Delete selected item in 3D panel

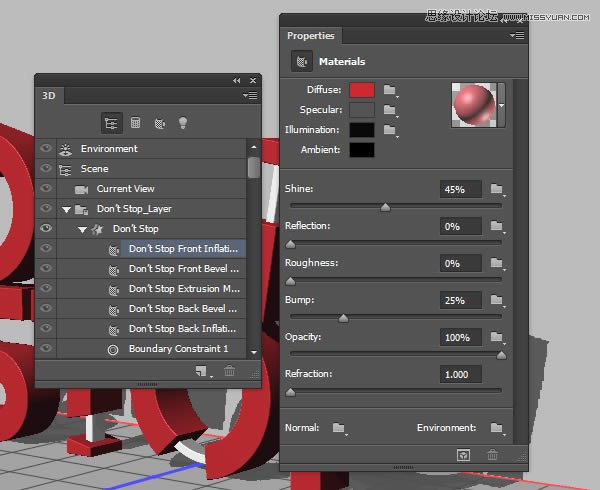230,371
